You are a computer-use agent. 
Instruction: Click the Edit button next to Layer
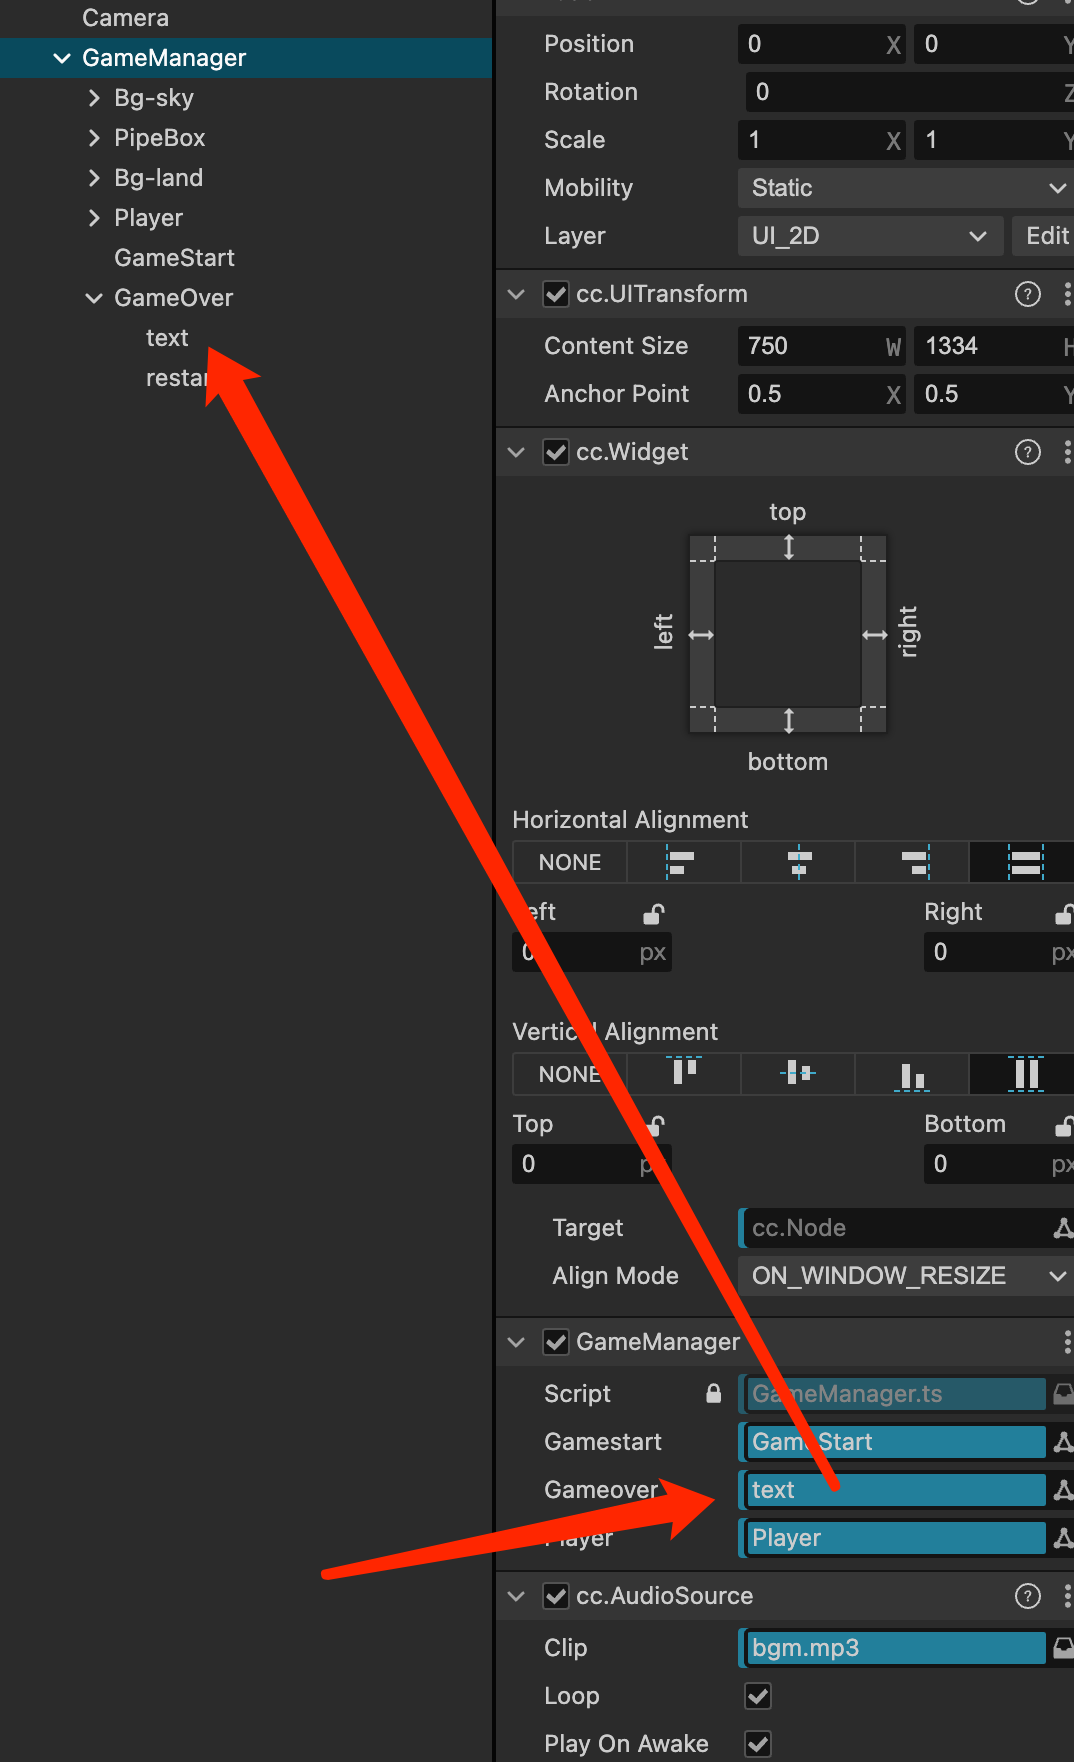1044,236
